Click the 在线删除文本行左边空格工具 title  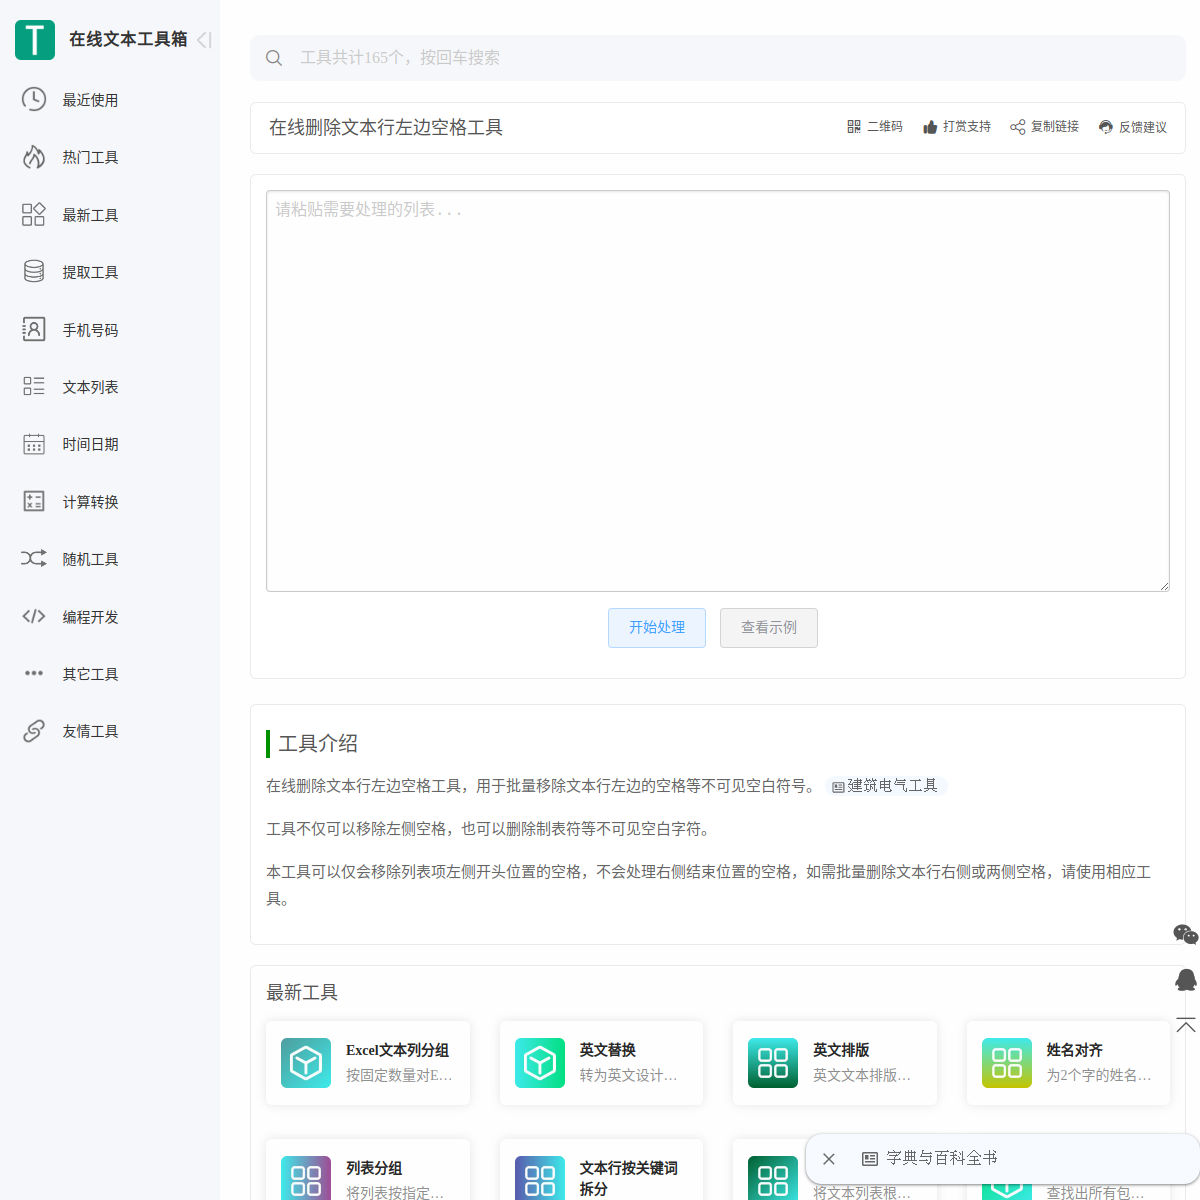pyautogui.click(x=386, y=128)
